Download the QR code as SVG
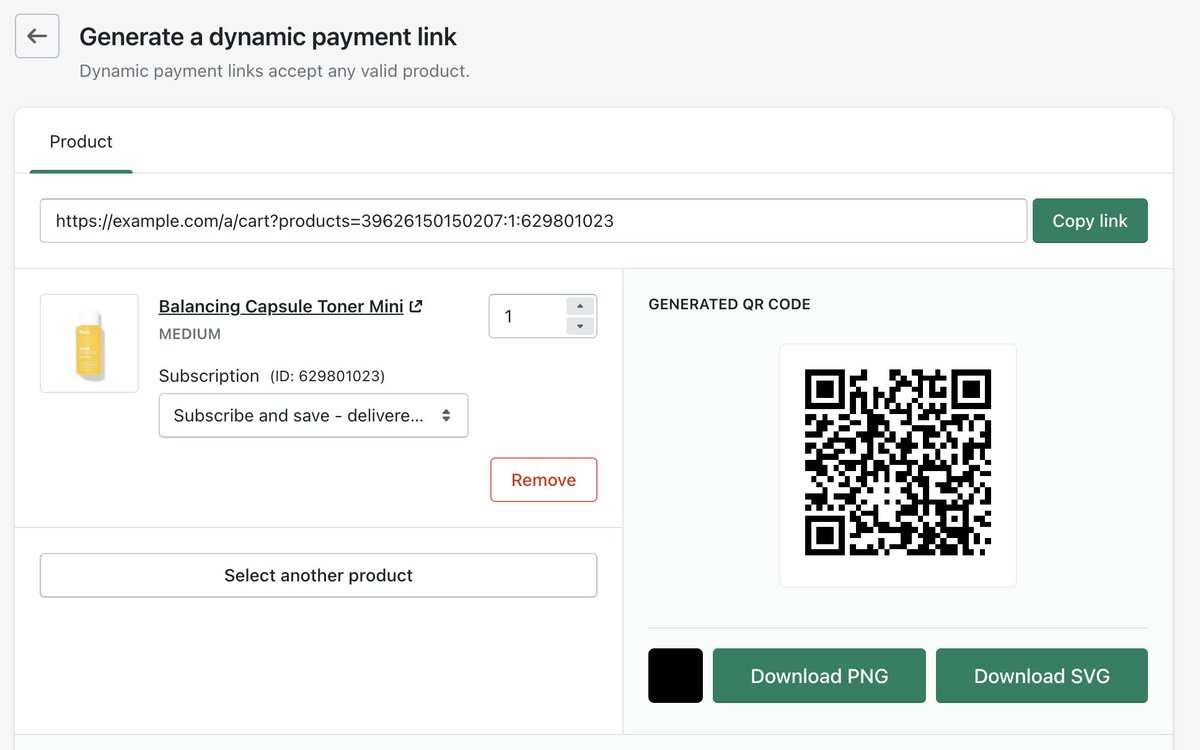Screen dimensions: 1200x750 (1042, 676)
